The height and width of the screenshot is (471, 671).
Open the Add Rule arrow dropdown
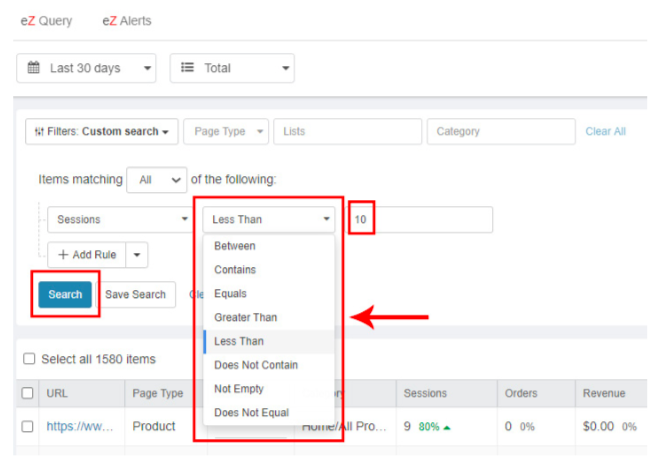(137, 255)
